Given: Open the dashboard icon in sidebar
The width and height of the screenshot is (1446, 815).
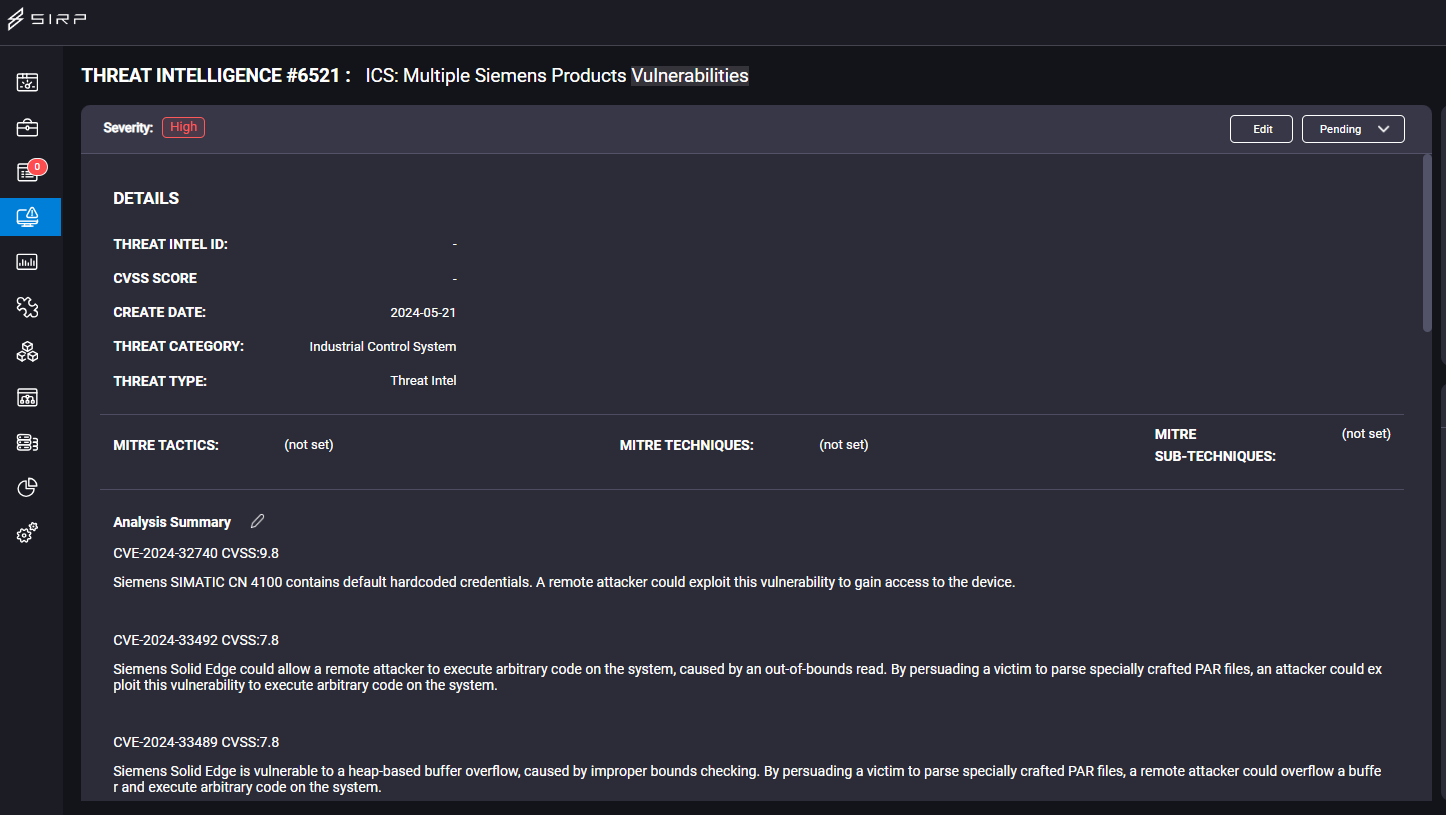Looking at the screenshot, I should pos(27,82).
